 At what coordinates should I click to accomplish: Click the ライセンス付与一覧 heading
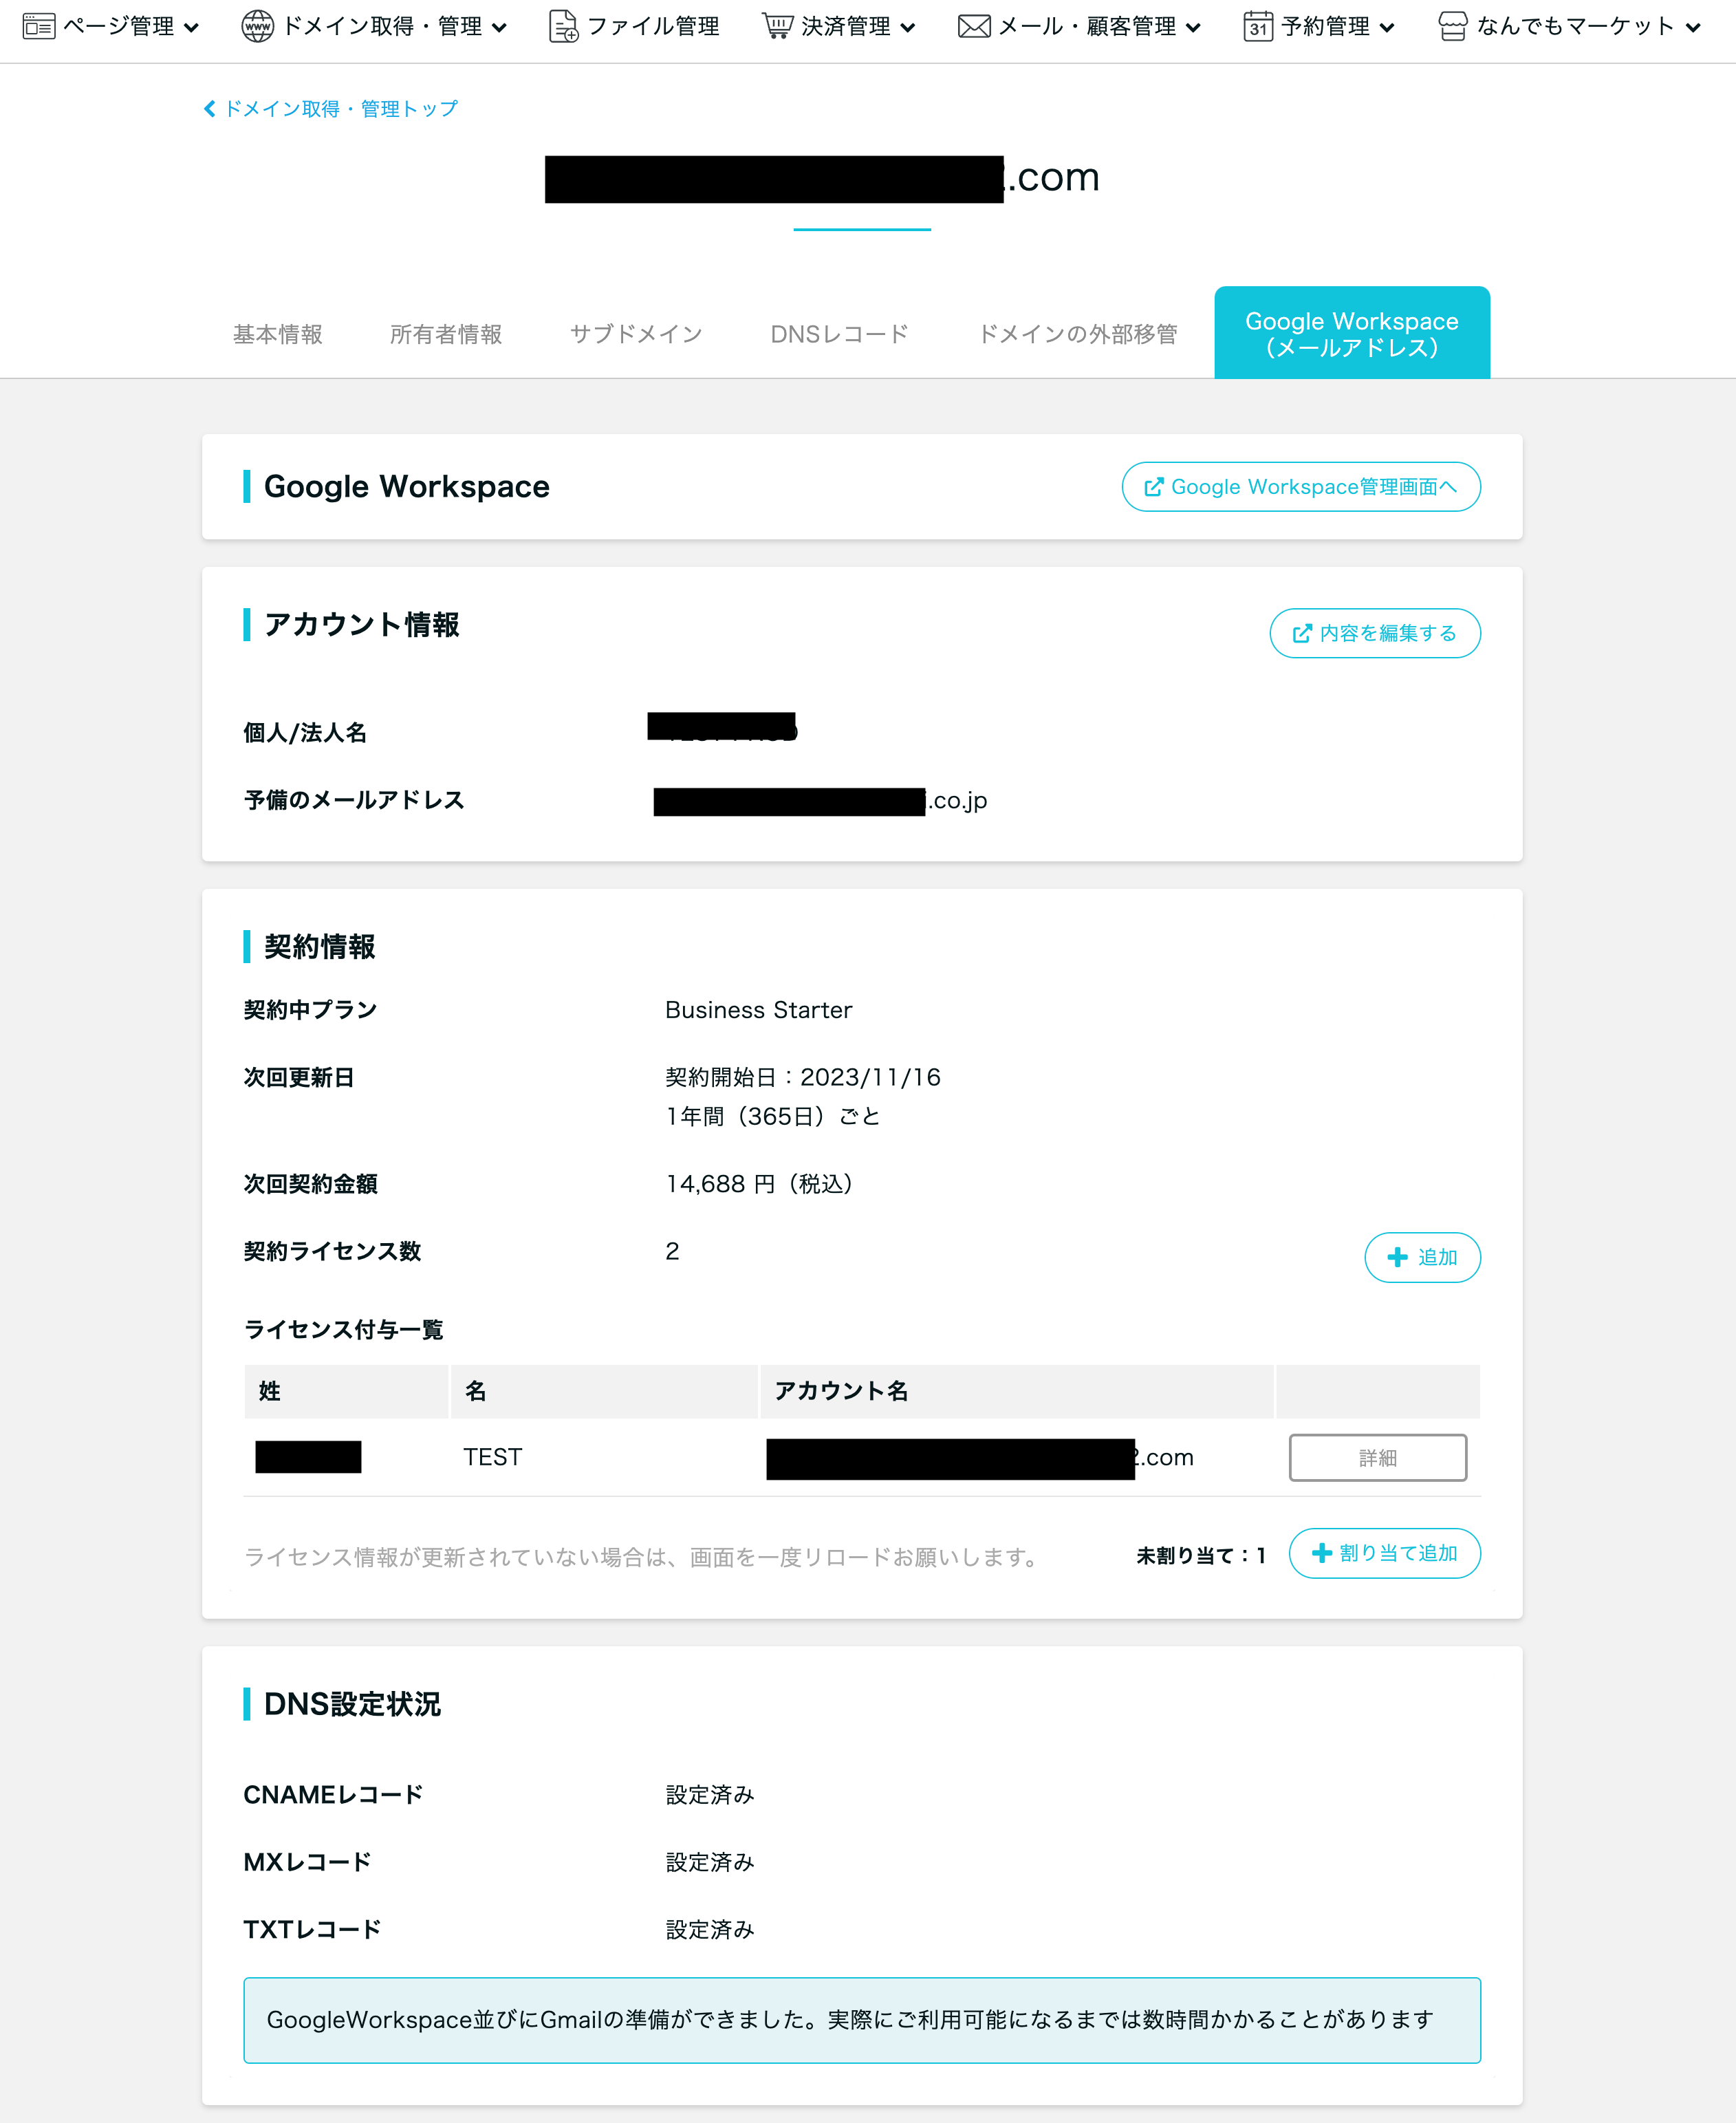[x=344, y=1329]
